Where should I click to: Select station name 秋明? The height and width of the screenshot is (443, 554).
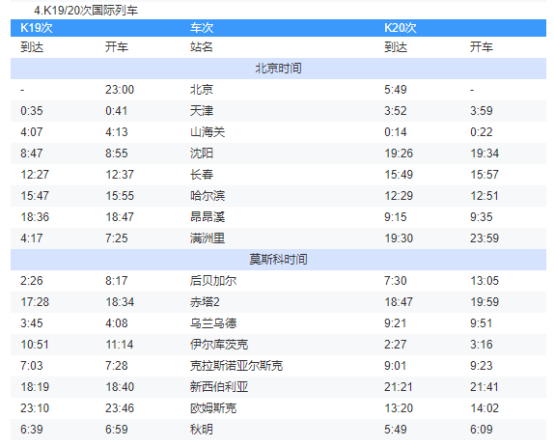(201, 429)
